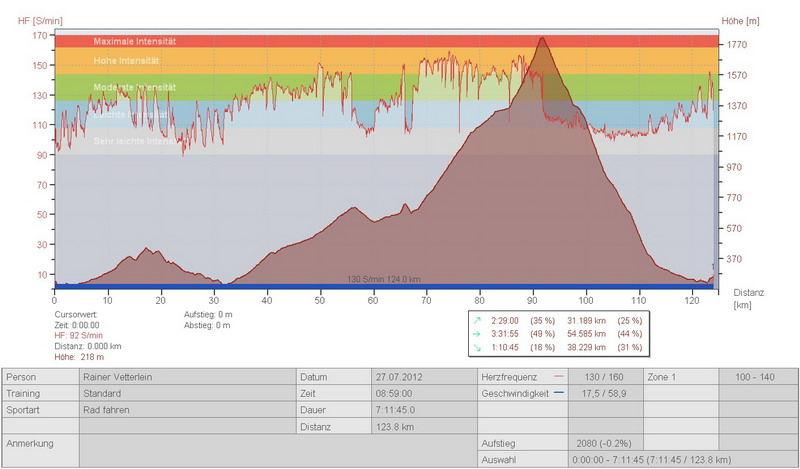This screenshot has width=800, height=469.
Task: Click the flat terrain arrow icon
Action: pyautogui.click(x=480, y=334)
